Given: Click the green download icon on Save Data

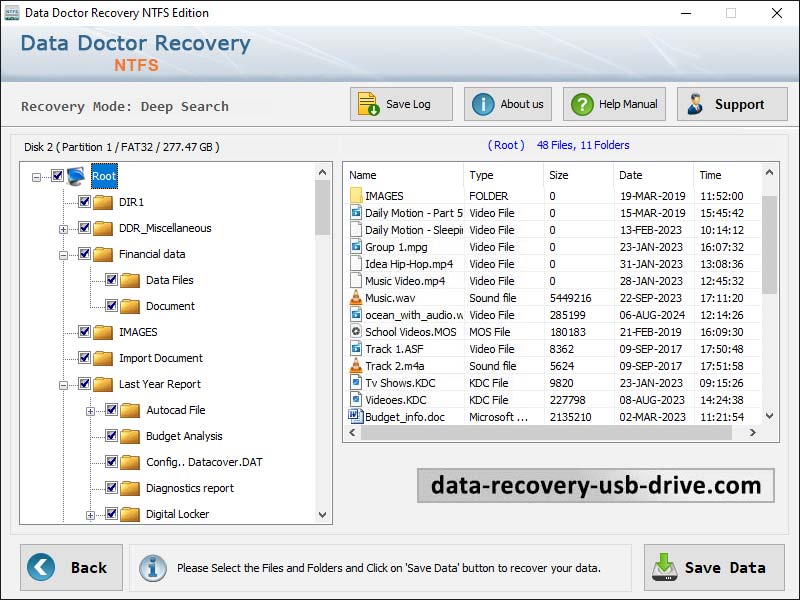Looking at the screenshot, I should pos(665,567).
